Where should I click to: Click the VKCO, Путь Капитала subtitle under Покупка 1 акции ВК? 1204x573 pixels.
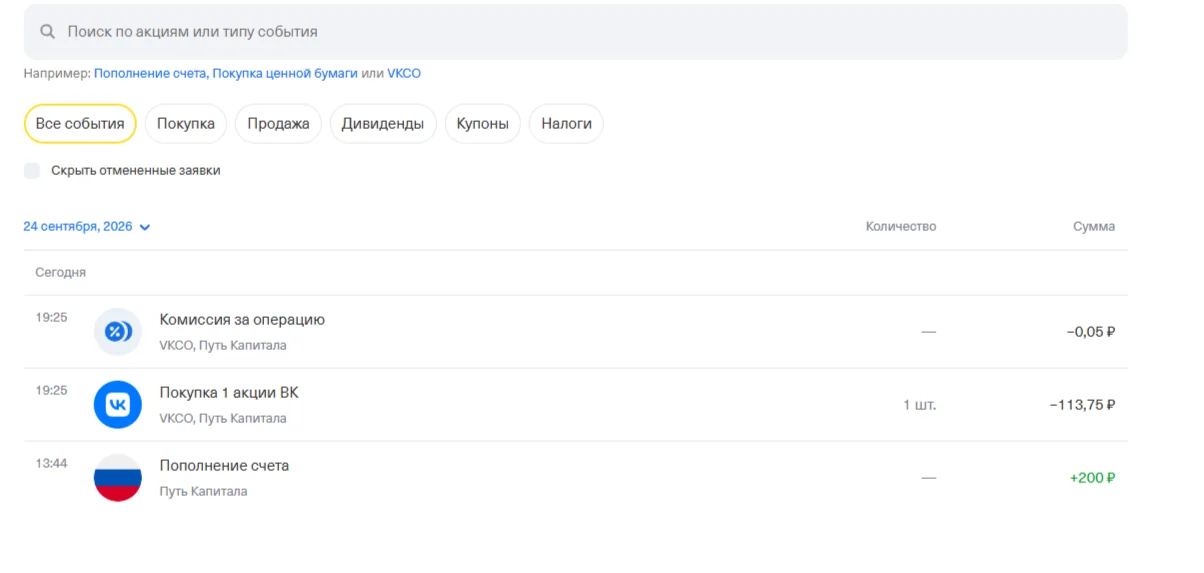tap(223, 419)
